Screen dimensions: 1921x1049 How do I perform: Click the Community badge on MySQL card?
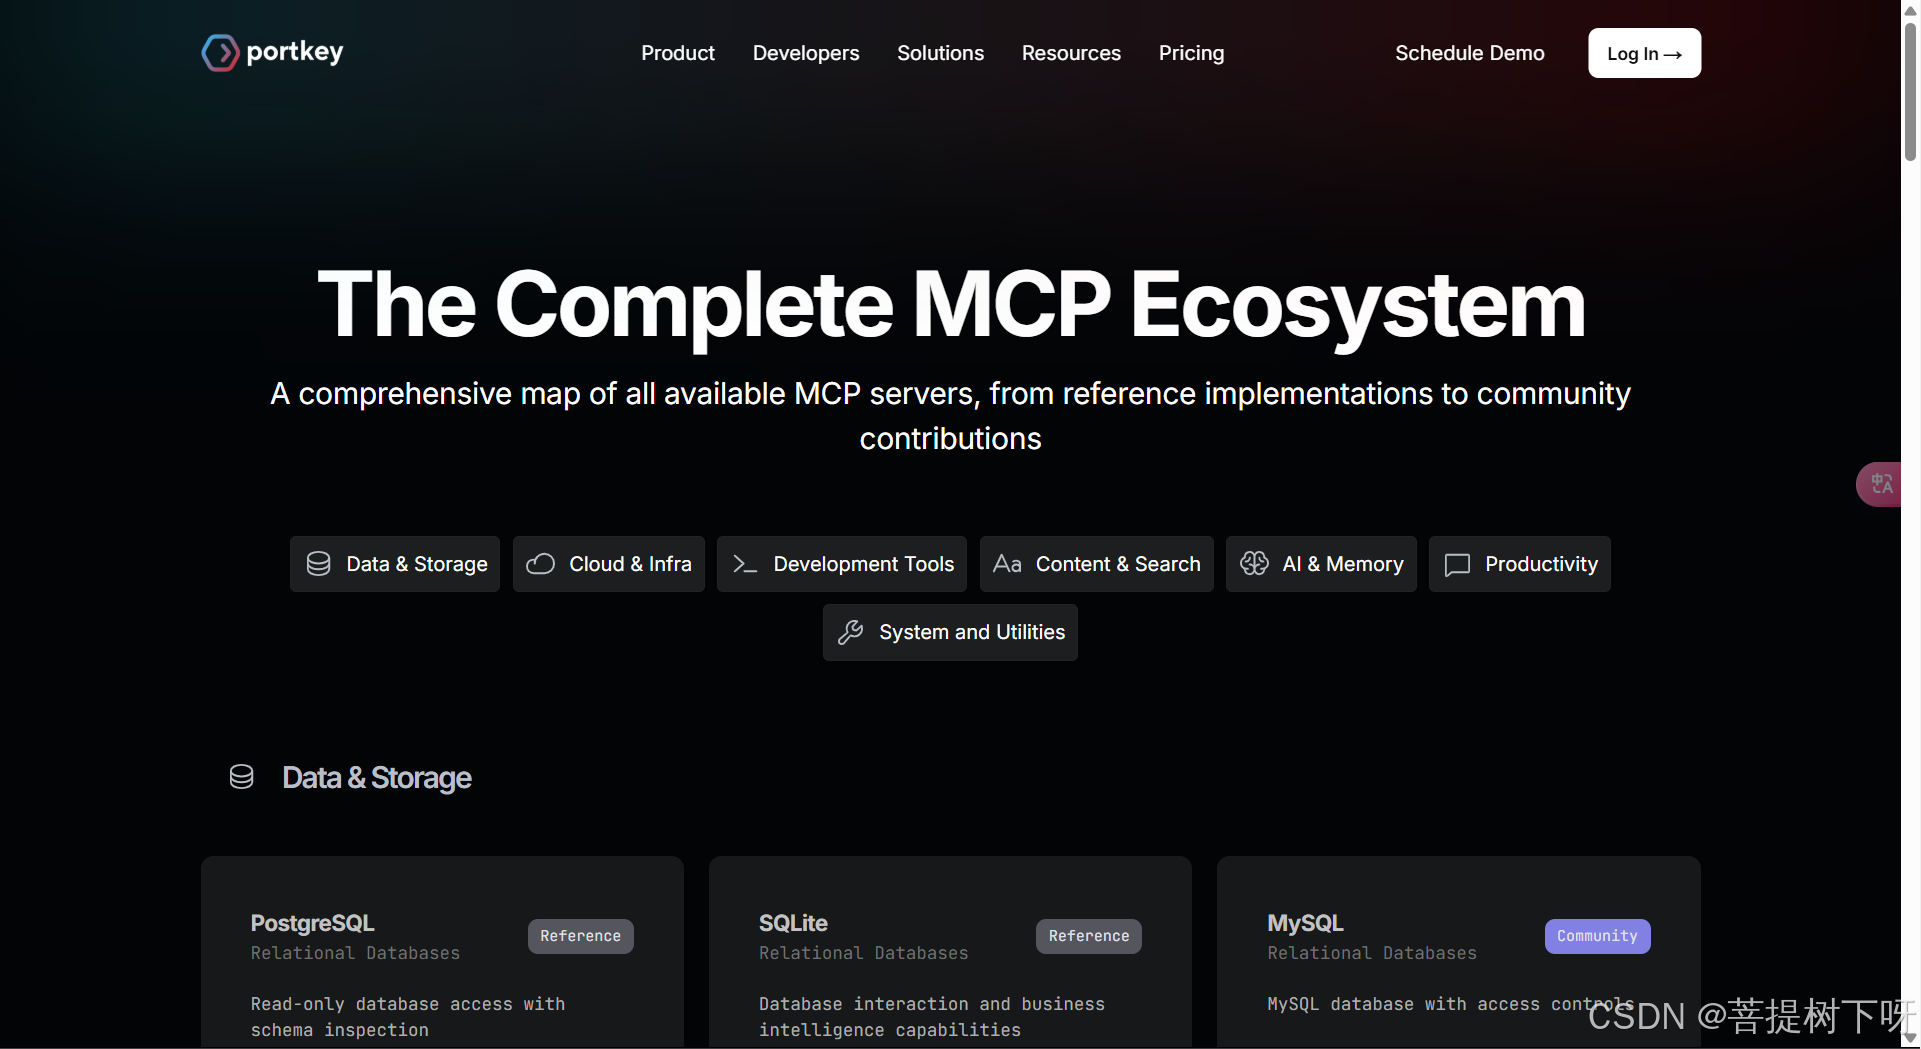[x=1597, y=936]
